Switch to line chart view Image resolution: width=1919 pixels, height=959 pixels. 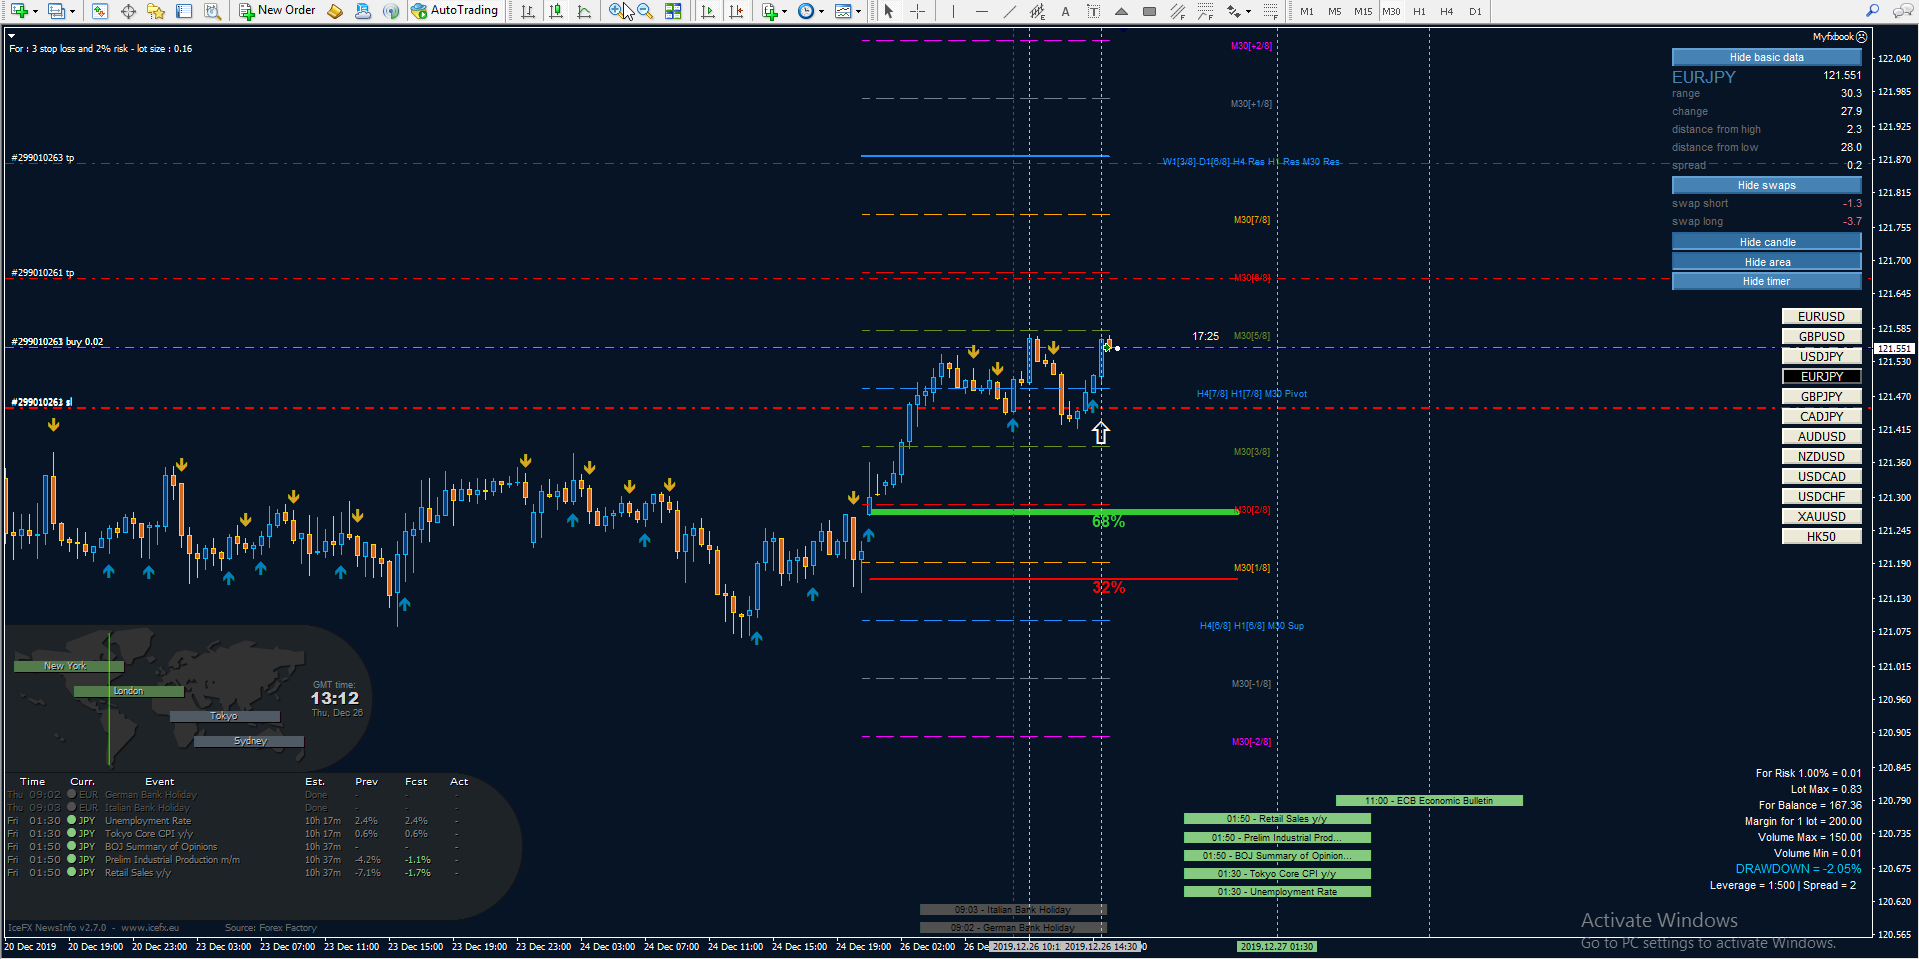[584, 11]
